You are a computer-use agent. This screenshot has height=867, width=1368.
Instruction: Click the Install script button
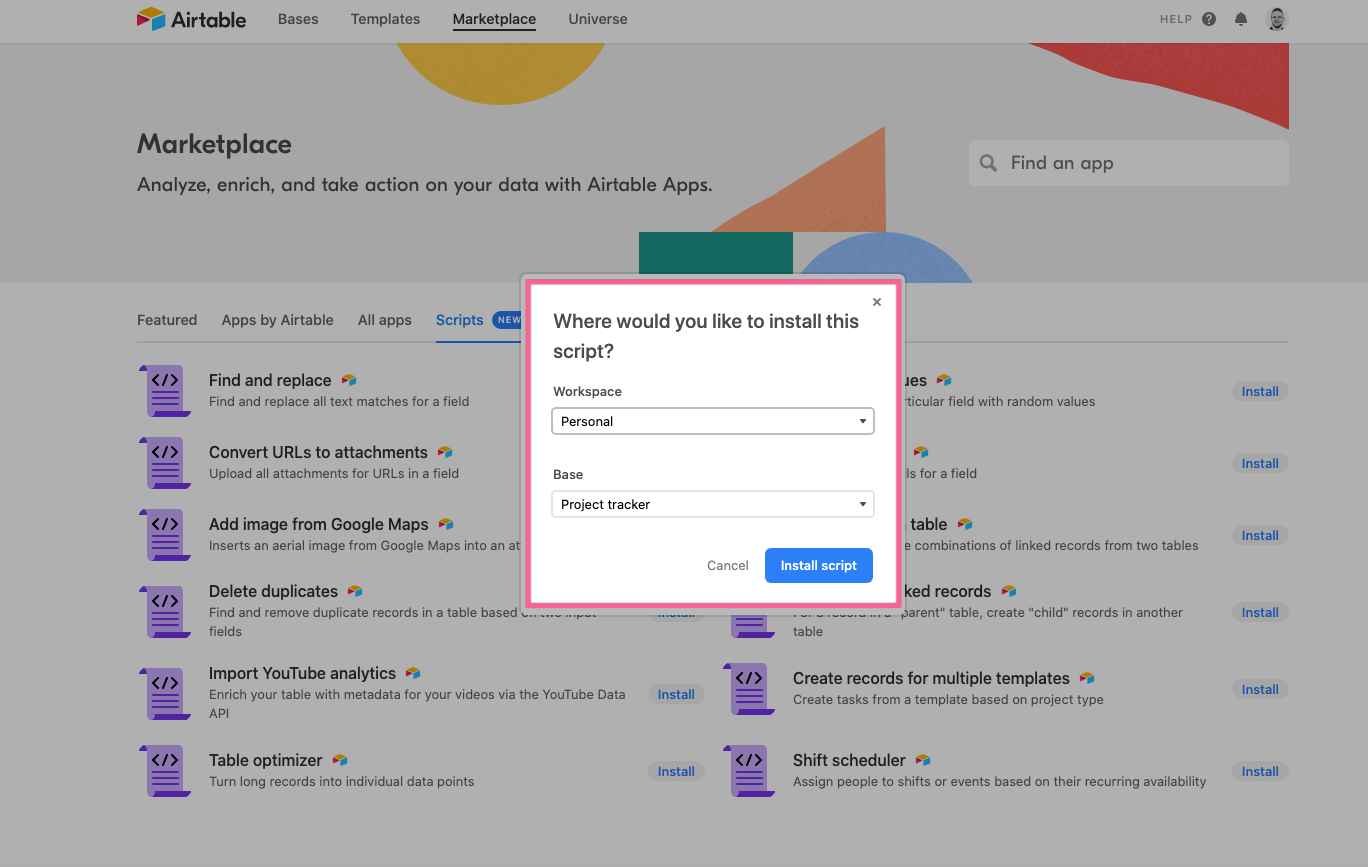pos(819,565)
